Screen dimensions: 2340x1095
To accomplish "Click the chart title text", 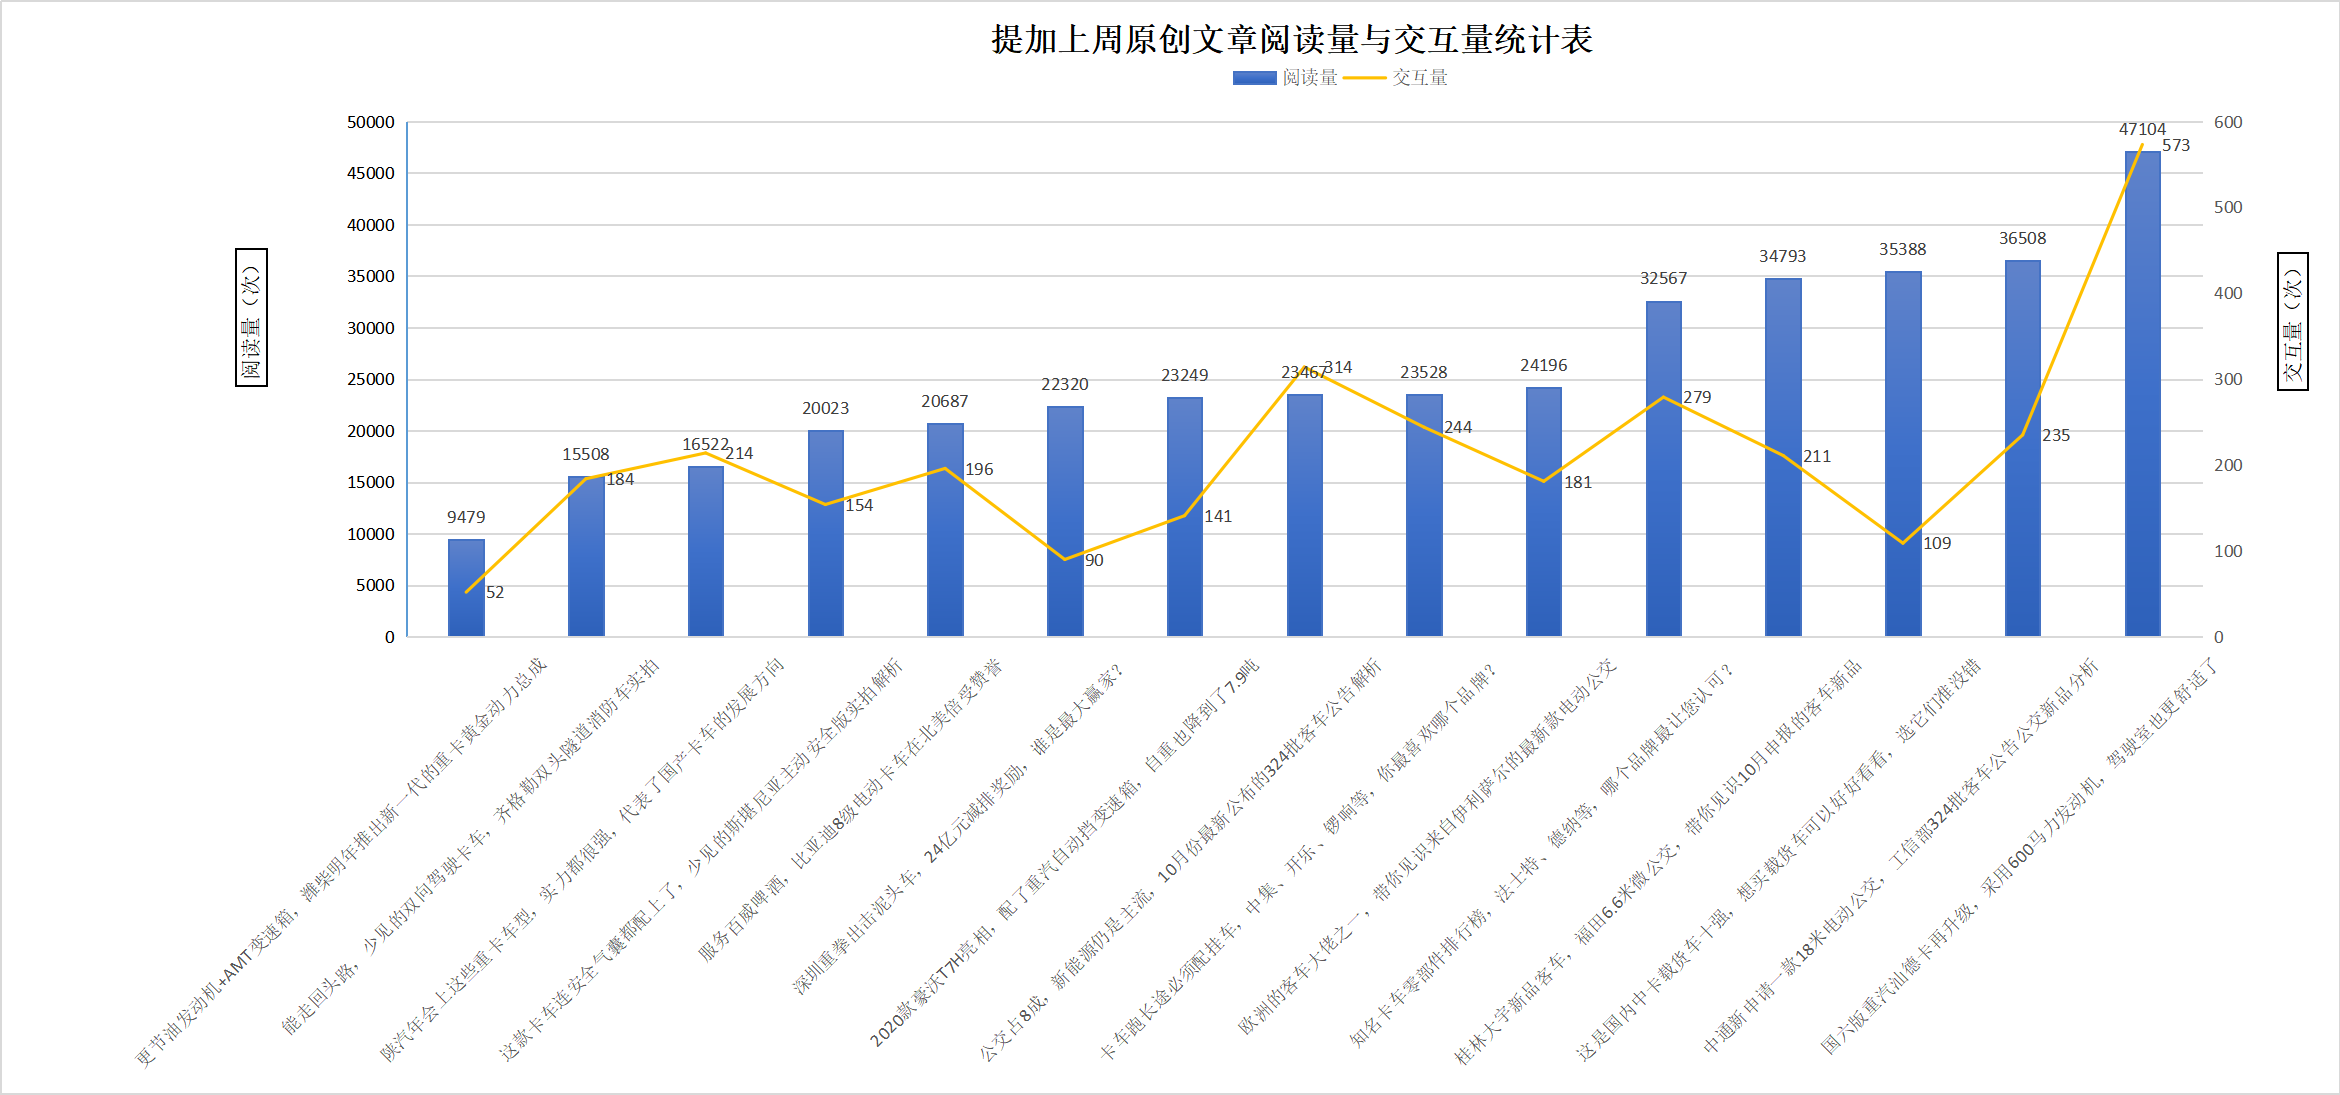I will coord(1291,40).
